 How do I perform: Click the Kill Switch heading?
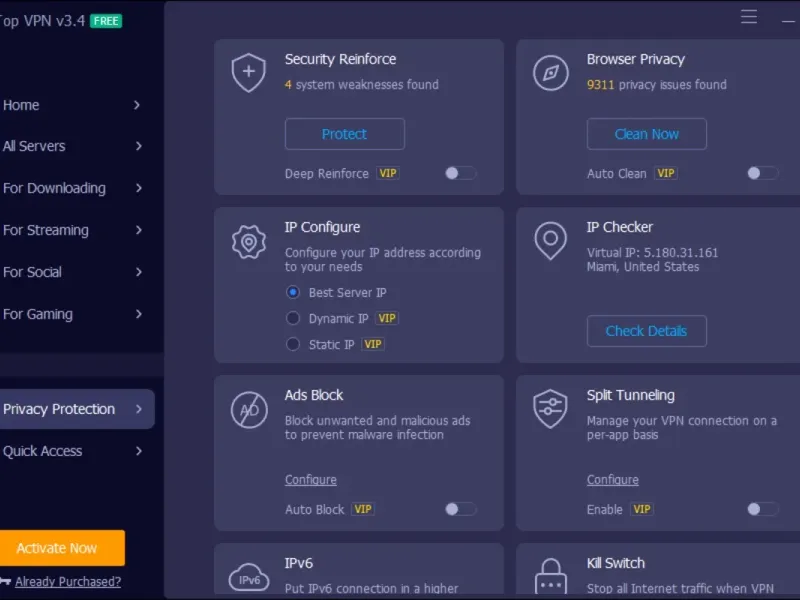[x=616, y=563]
